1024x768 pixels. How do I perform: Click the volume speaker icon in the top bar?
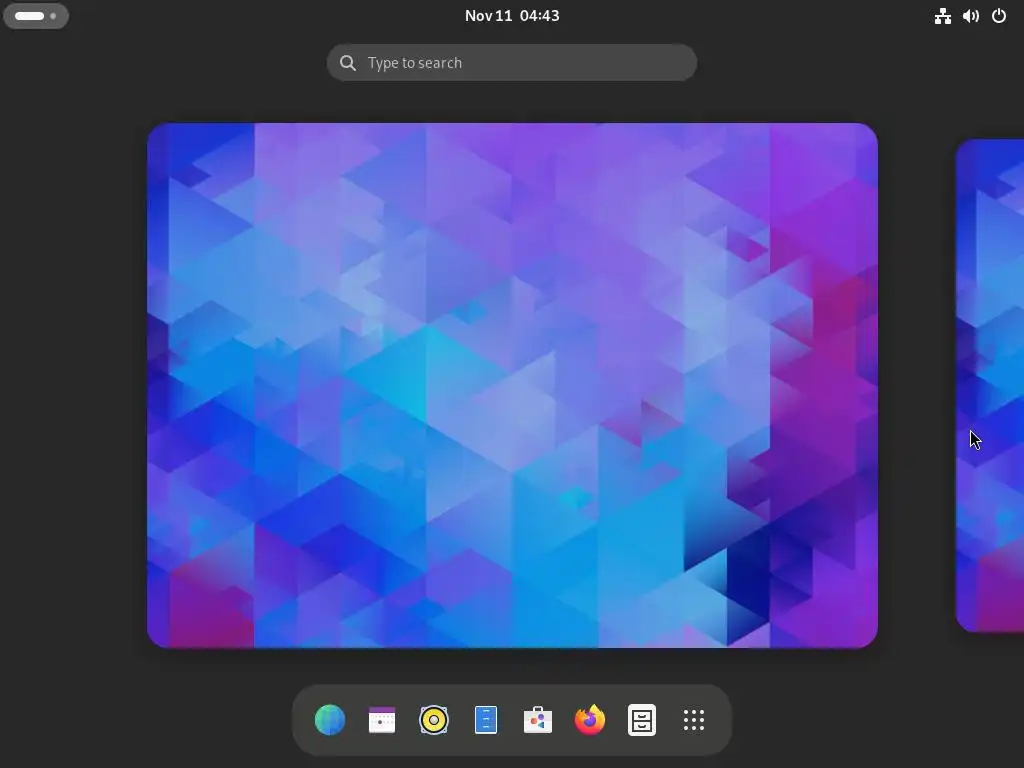pos(970,16)
